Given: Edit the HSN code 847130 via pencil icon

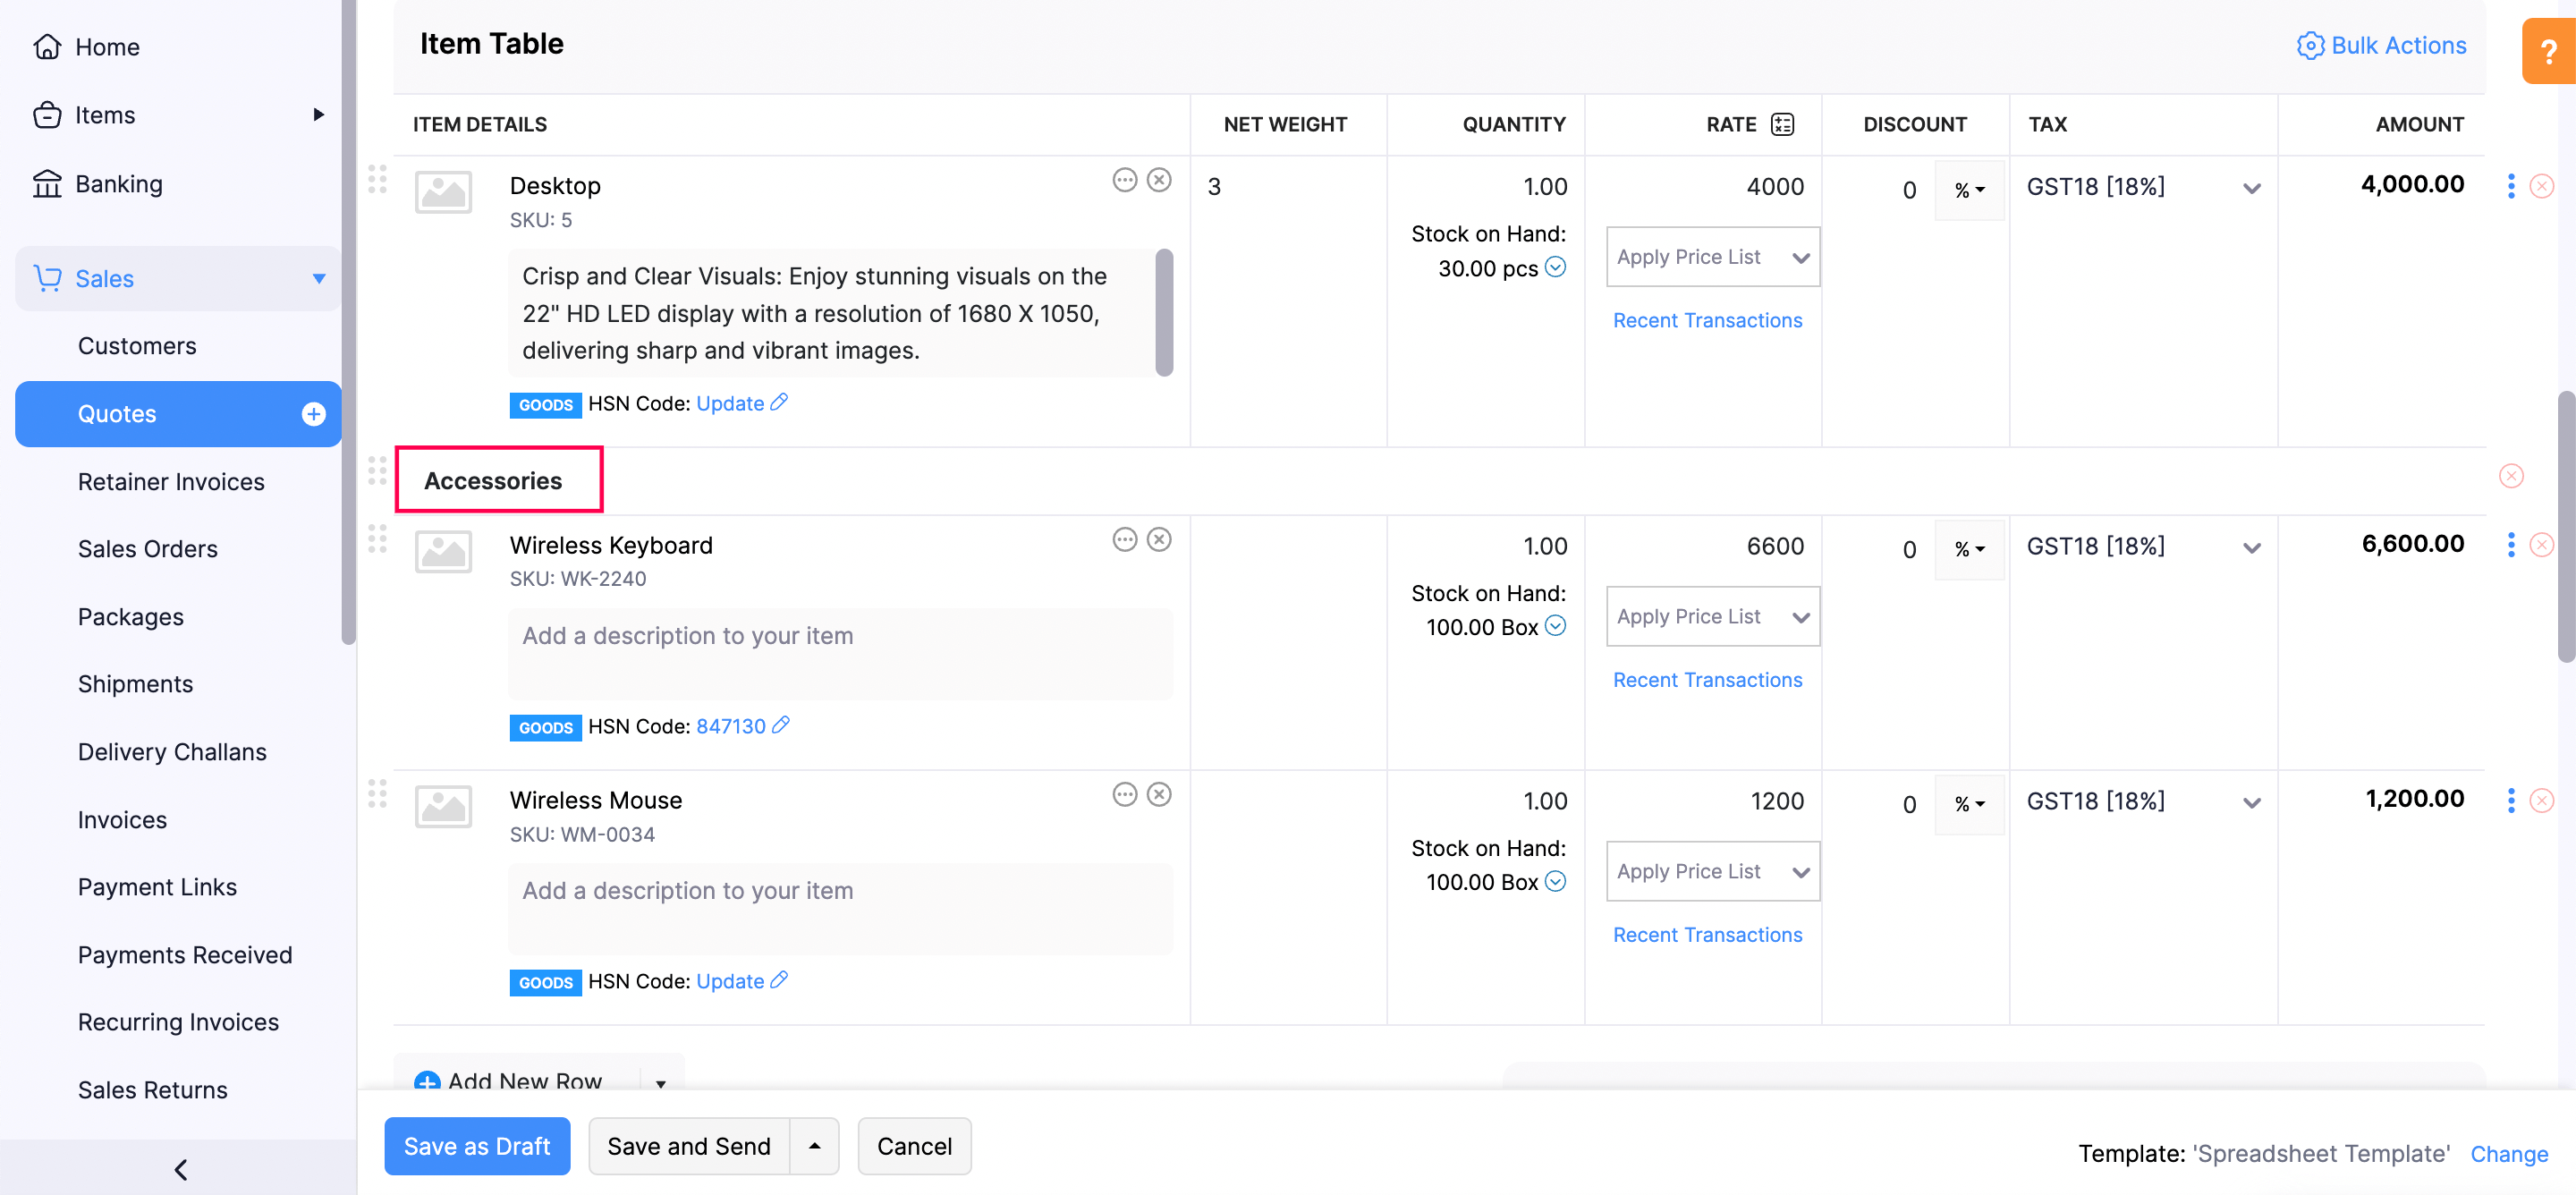Looking at the screenshot, I should click(780, 726).
